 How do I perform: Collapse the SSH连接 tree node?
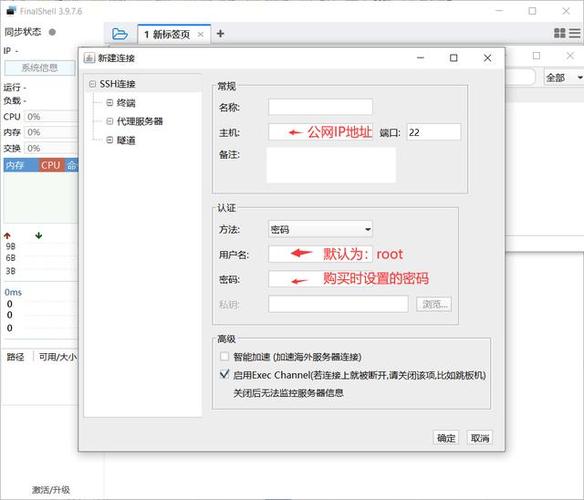click(92, 84)
